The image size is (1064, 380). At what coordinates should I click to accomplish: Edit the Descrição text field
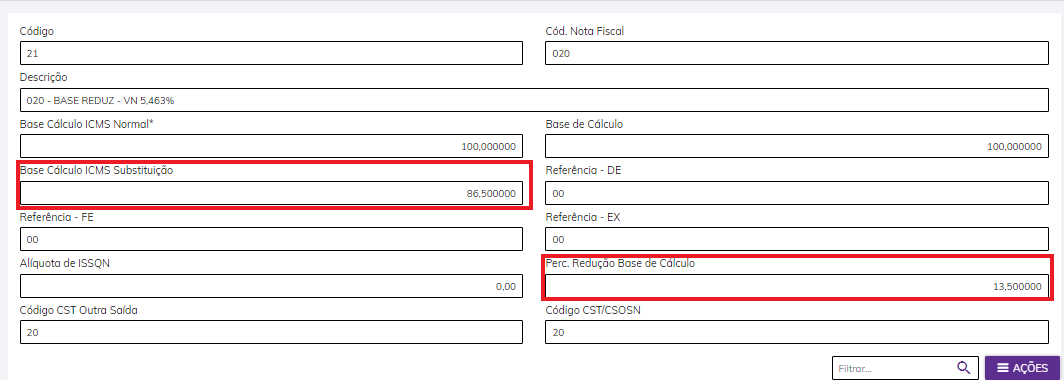tap(535, 100)
